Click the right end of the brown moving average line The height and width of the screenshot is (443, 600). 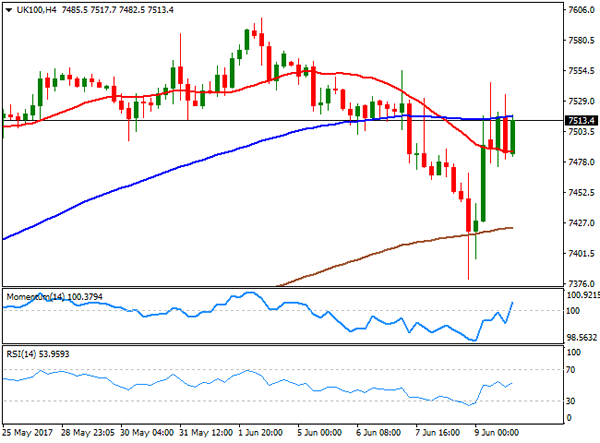[511, 228]
